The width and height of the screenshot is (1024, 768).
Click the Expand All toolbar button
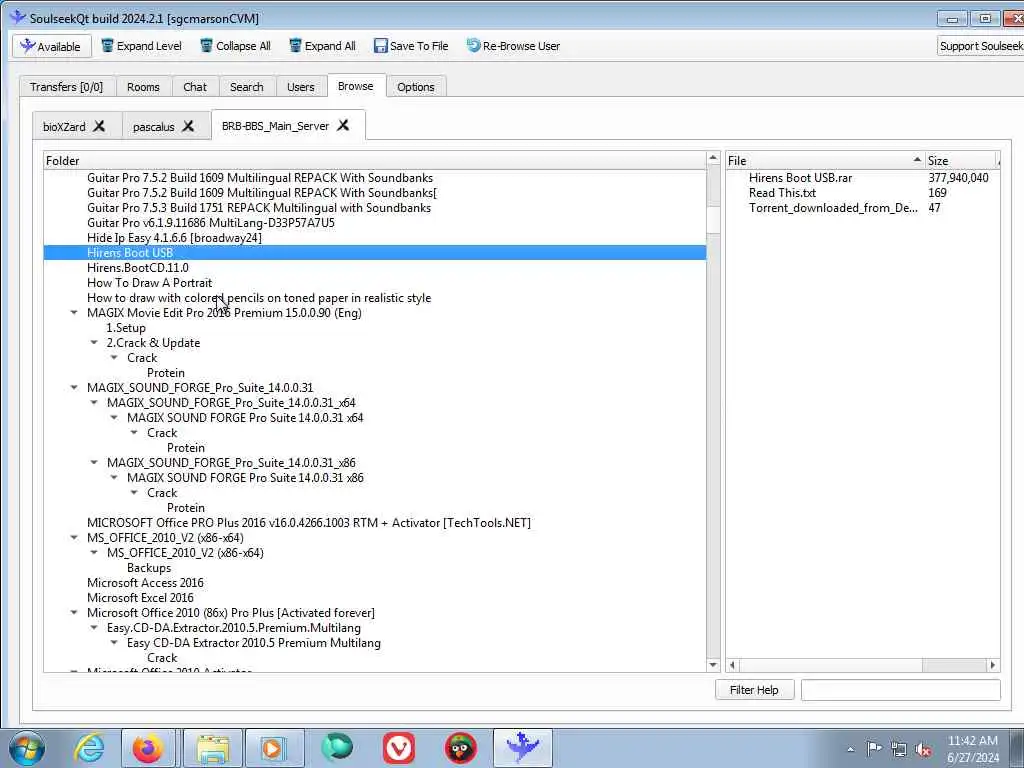pyautogui.click(x=322, y=46)
